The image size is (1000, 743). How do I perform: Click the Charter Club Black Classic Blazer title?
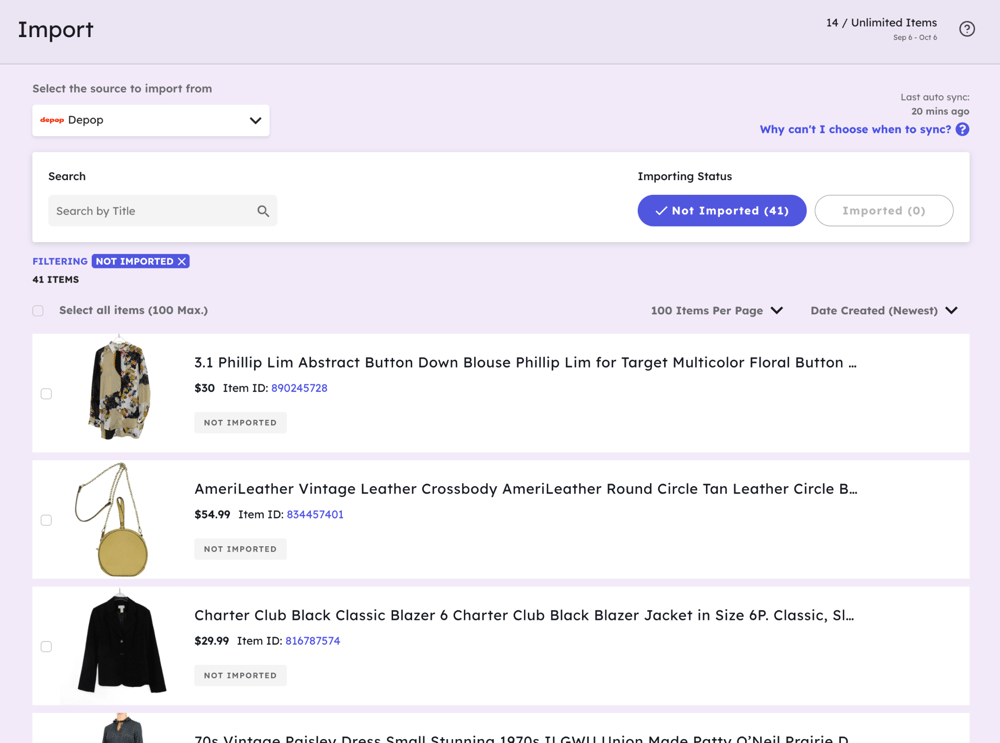[524, 615]
